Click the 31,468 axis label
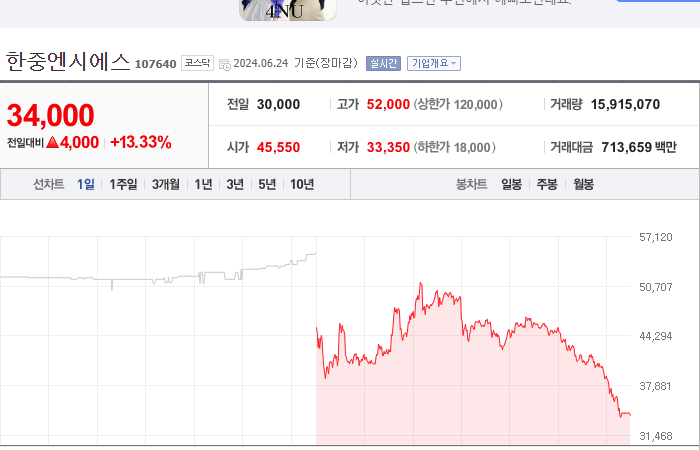700x450 pixels. [655, 436]
